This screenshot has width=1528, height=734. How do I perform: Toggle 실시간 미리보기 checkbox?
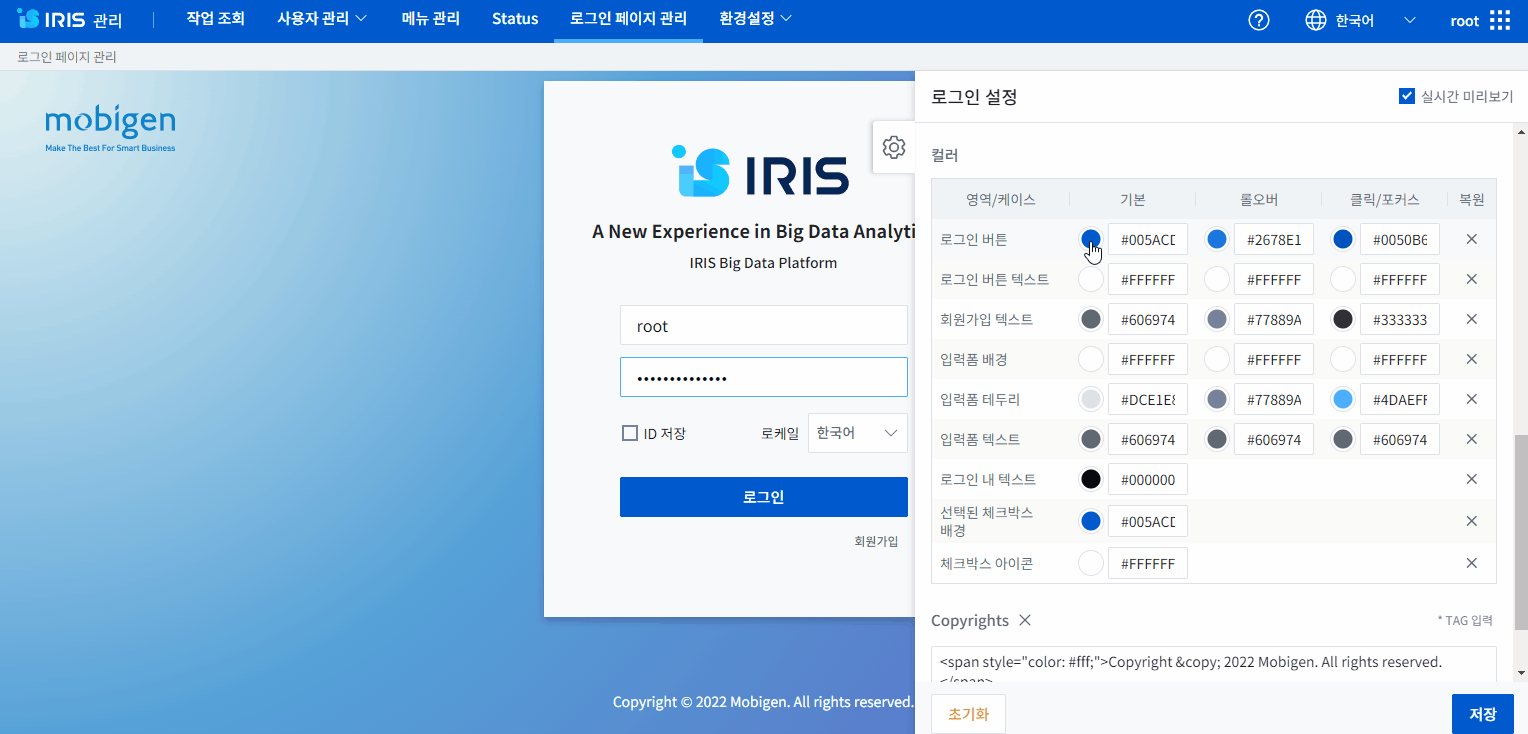tap(1406, 96)
